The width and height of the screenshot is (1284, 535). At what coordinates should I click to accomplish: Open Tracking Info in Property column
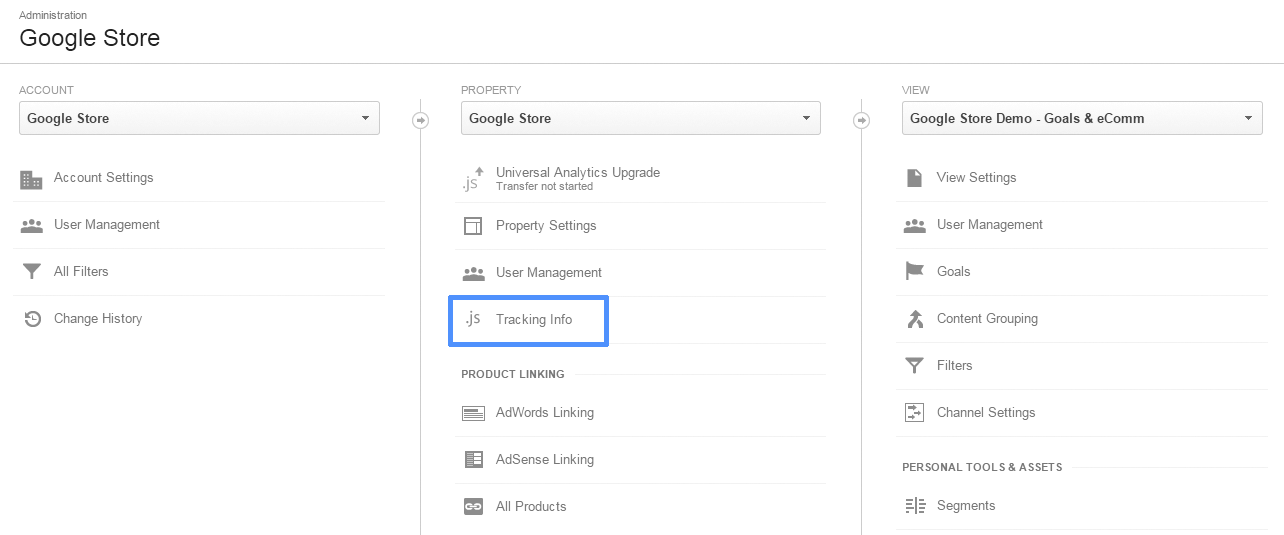pyautogui.click(x=534, y=320)
